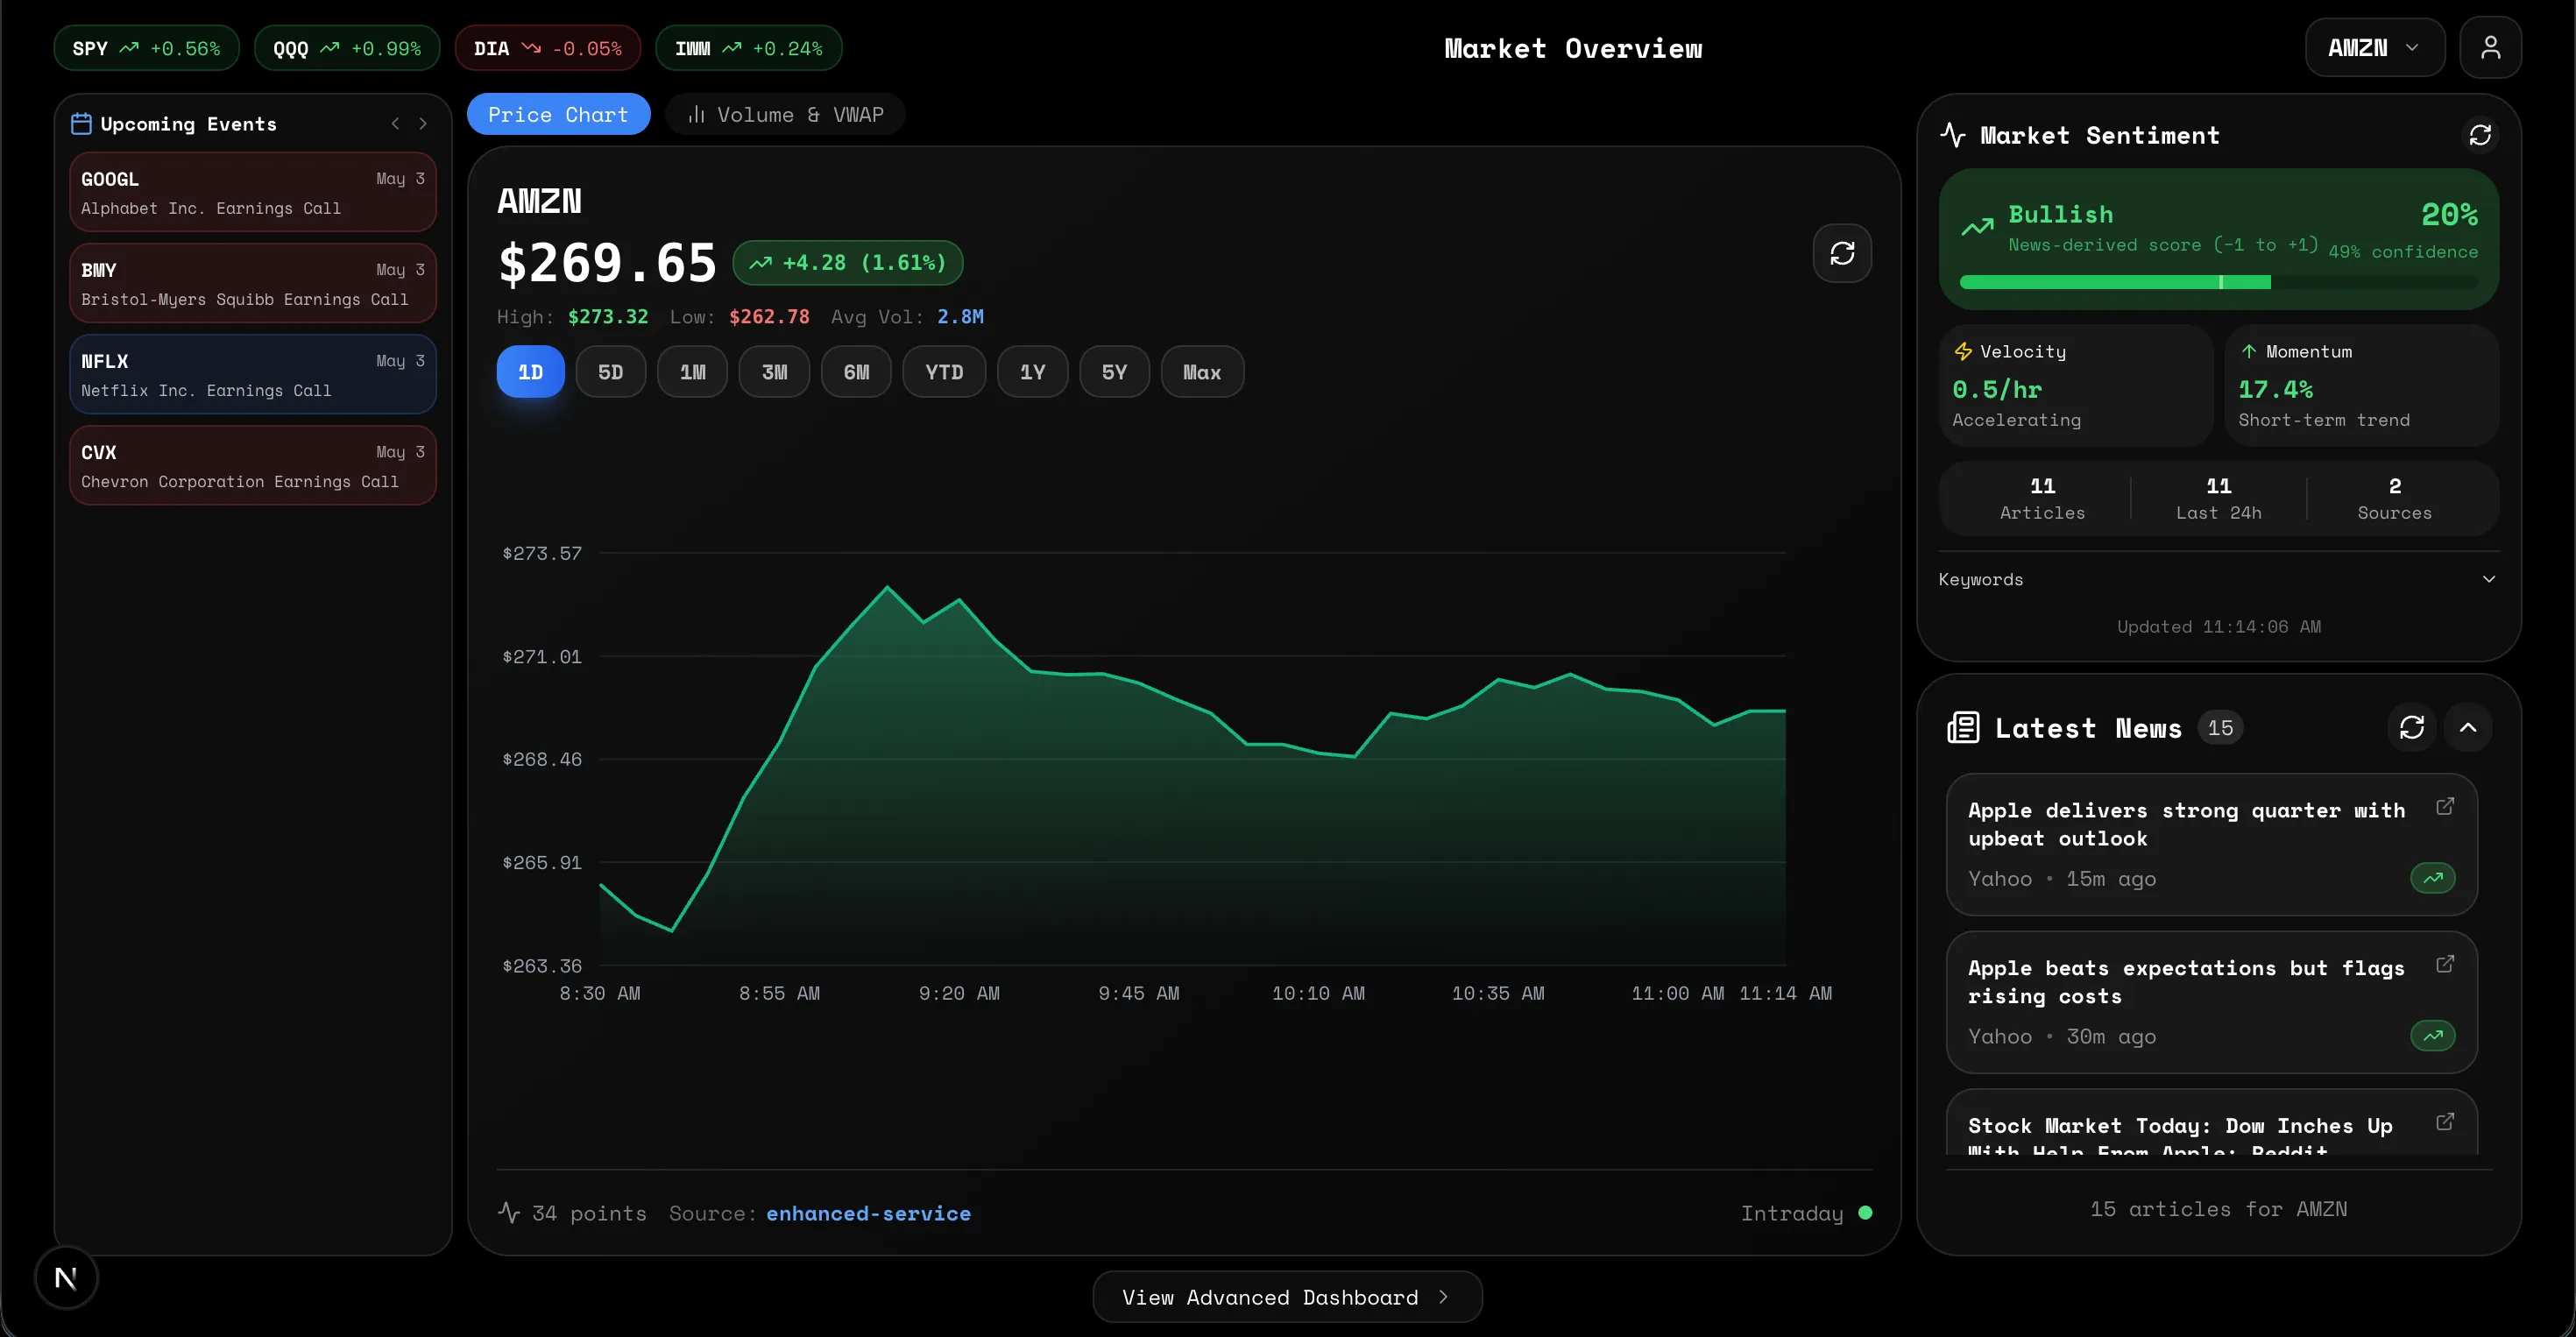This screenshot has height=1337, width=2576.
Task: Open the NFLX Netflix earnings call event
Action: 253,374
